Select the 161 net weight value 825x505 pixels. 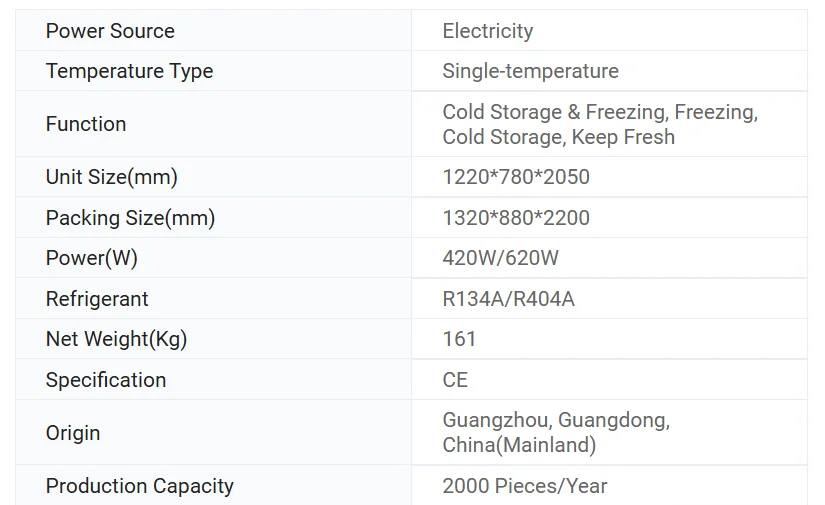pos(459,339)
